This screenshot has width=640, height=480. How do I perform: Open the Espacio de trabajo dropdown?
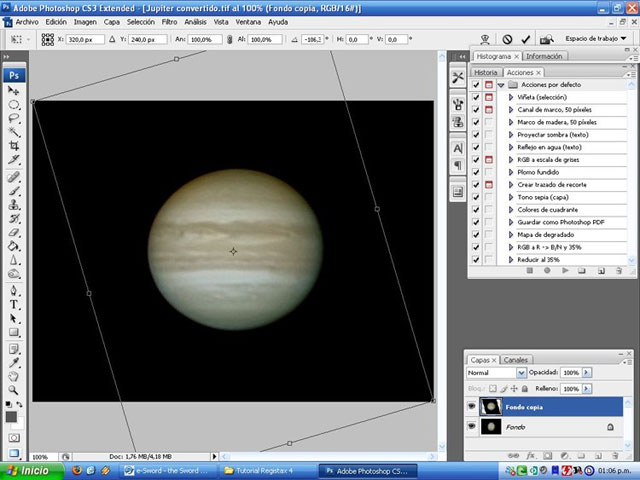point(596,39)
